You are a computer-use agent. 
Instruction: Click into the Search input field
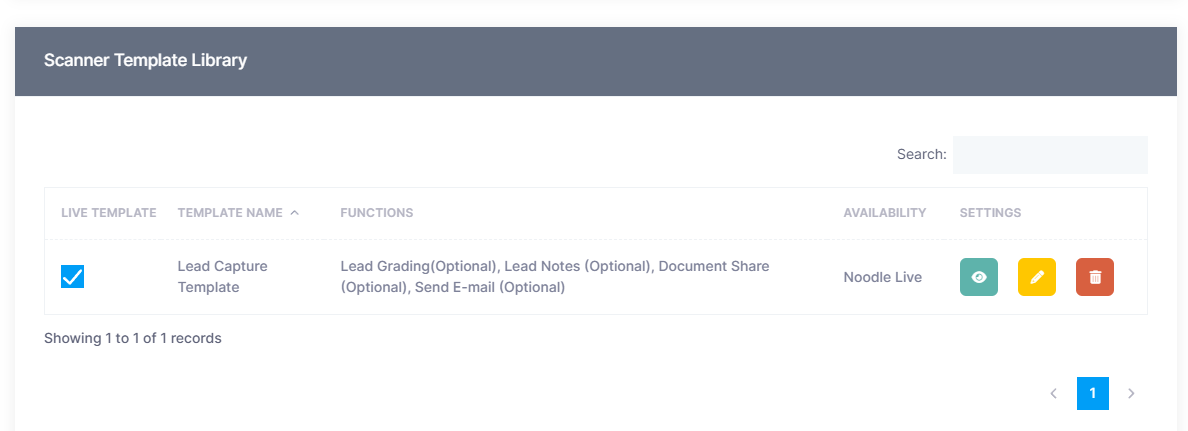pos(1049,155)
